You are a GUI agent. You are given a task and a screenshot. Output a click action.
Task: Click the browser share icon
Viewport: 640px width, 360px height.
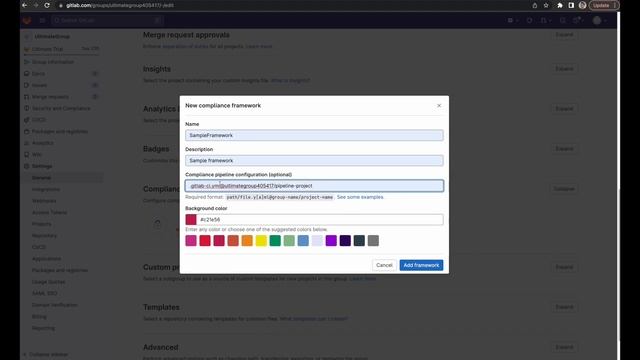(535, 5)
